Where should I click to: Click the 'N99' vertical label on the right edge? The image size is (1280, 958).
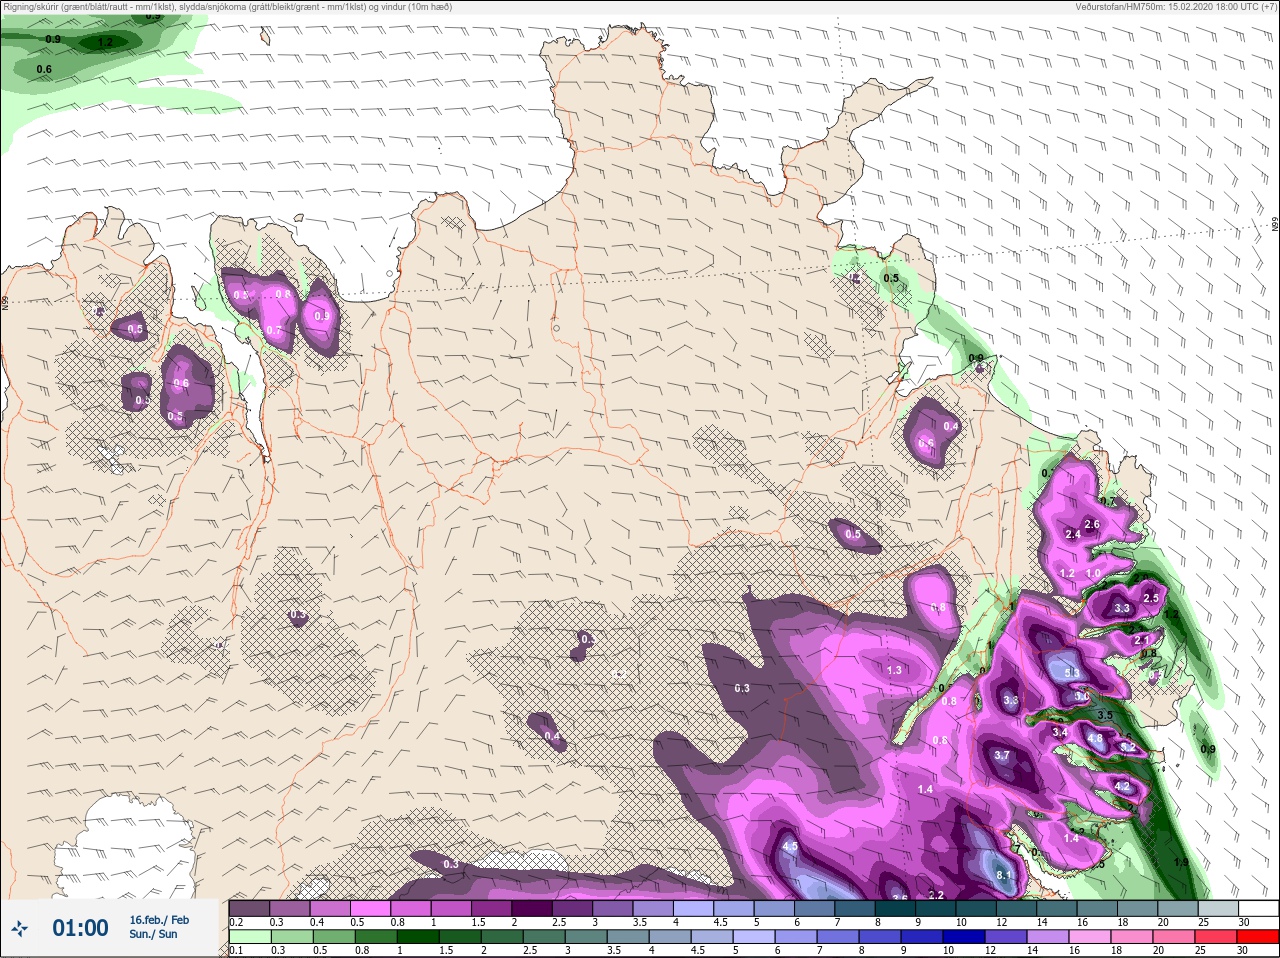click(x=1275, y=226)
